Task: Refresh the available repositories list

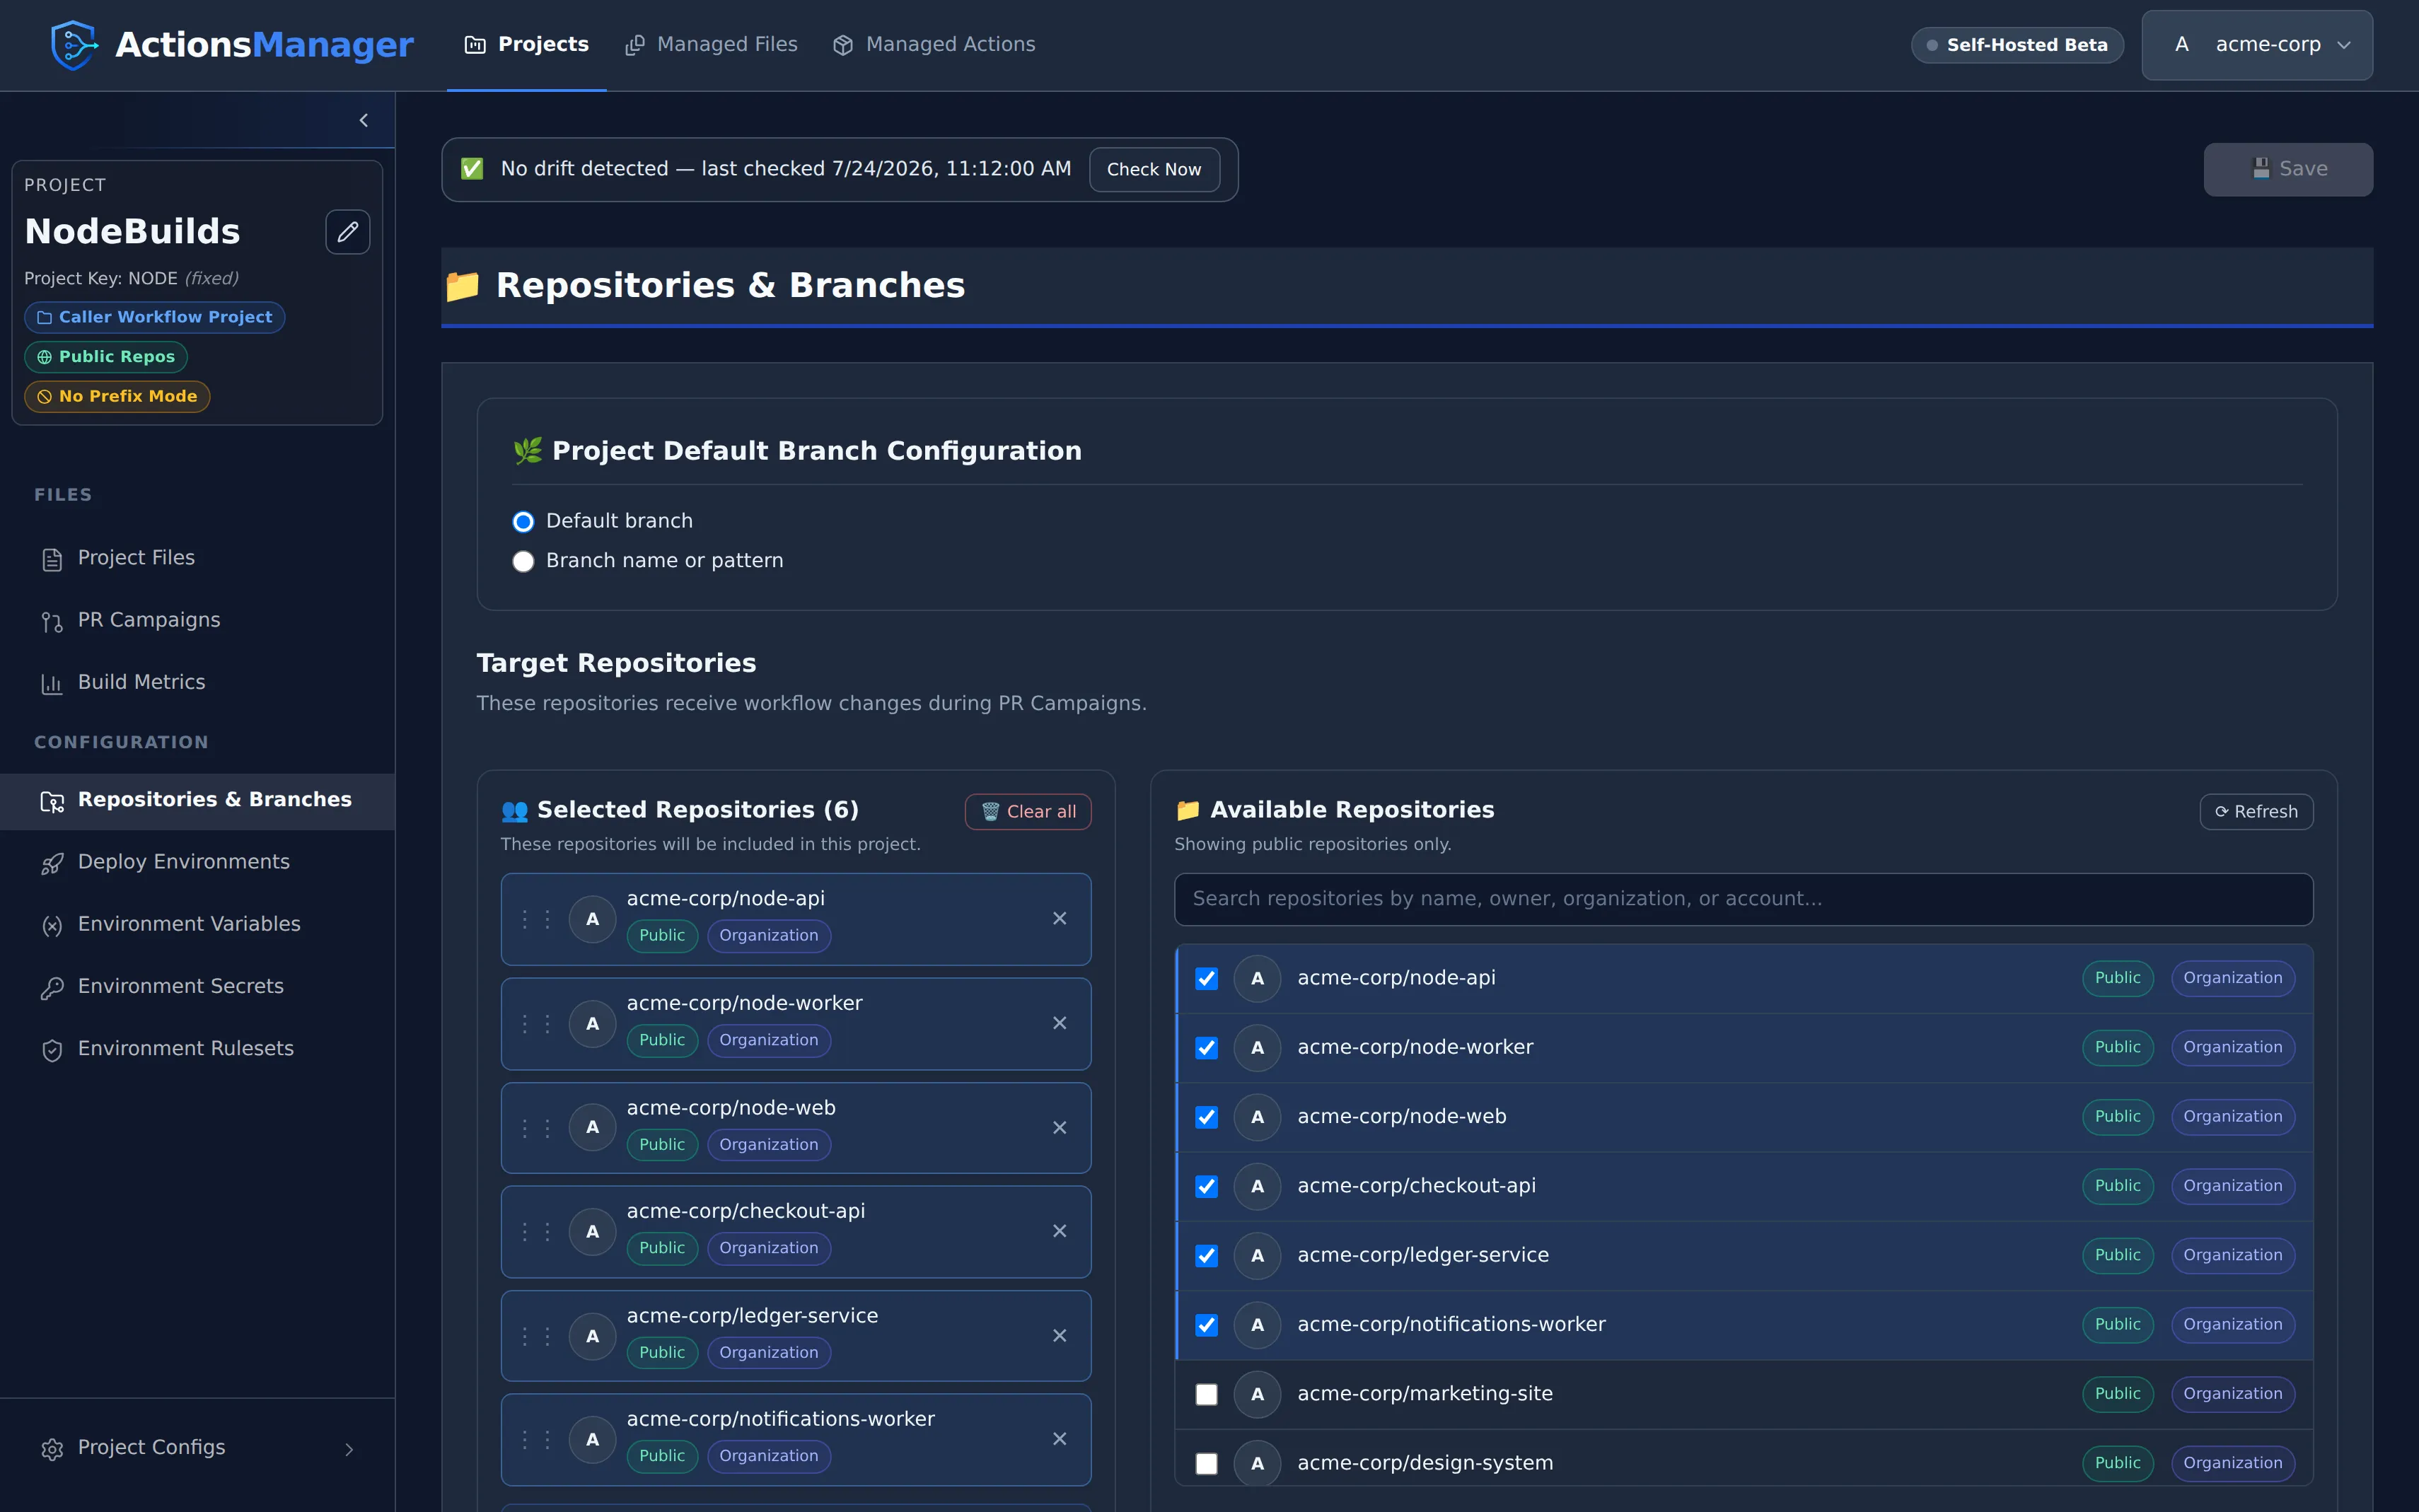Action: 2256,812
